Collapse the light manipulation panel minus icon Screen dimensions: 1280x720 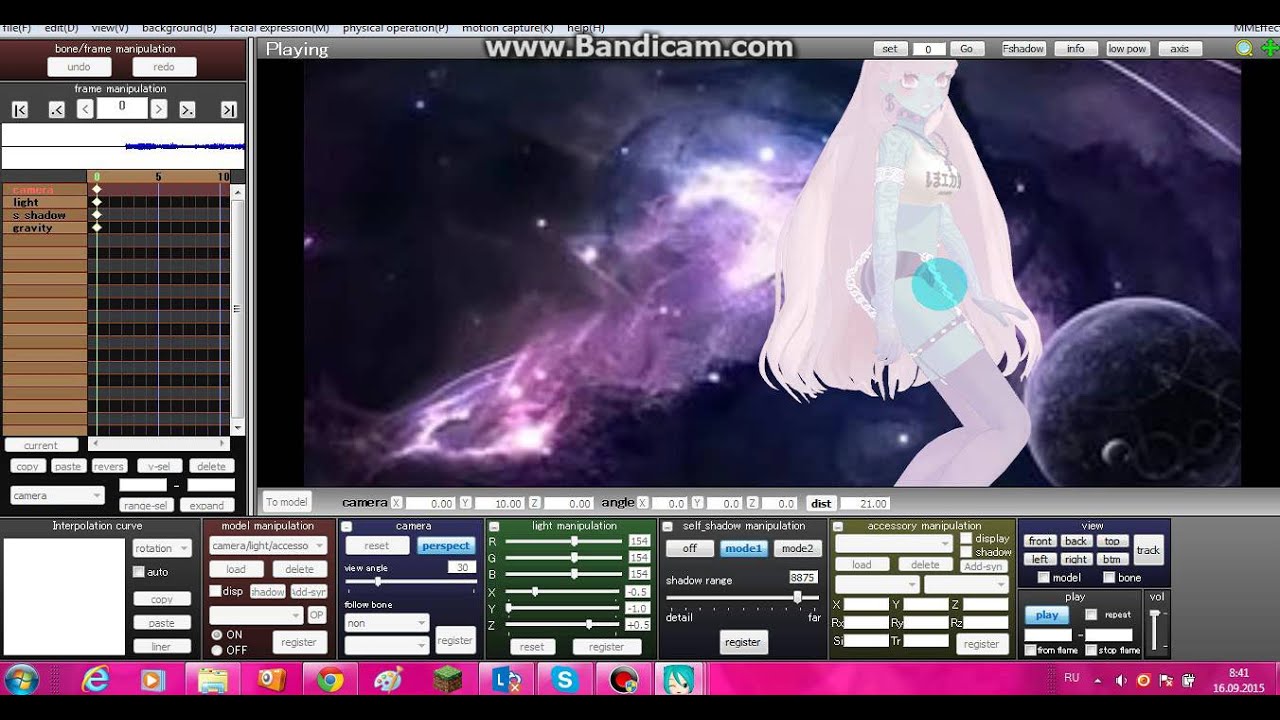[494, 526]
